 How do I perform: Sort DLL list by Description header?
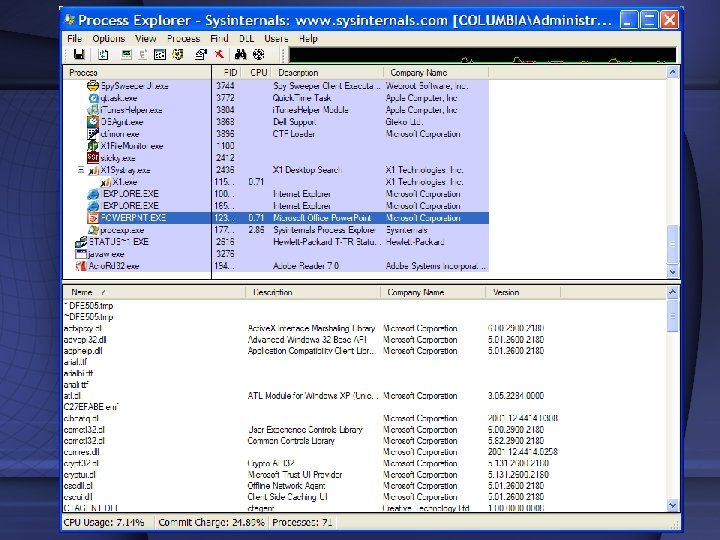pyautogui.click(x=313, y=292)
